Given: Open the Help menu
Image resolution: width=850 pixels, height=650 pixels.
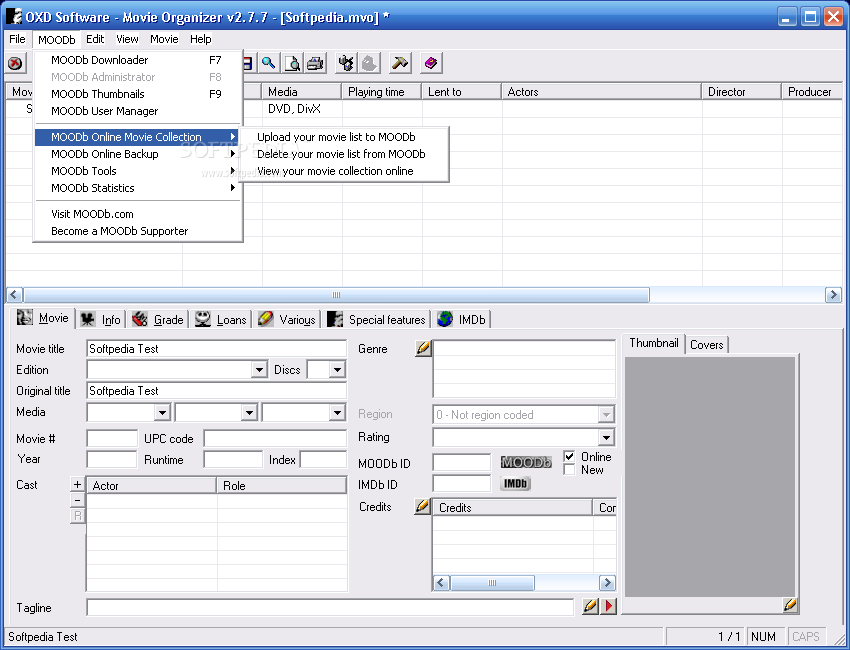Looking at the screenshot, I should [x=201, y=39].
